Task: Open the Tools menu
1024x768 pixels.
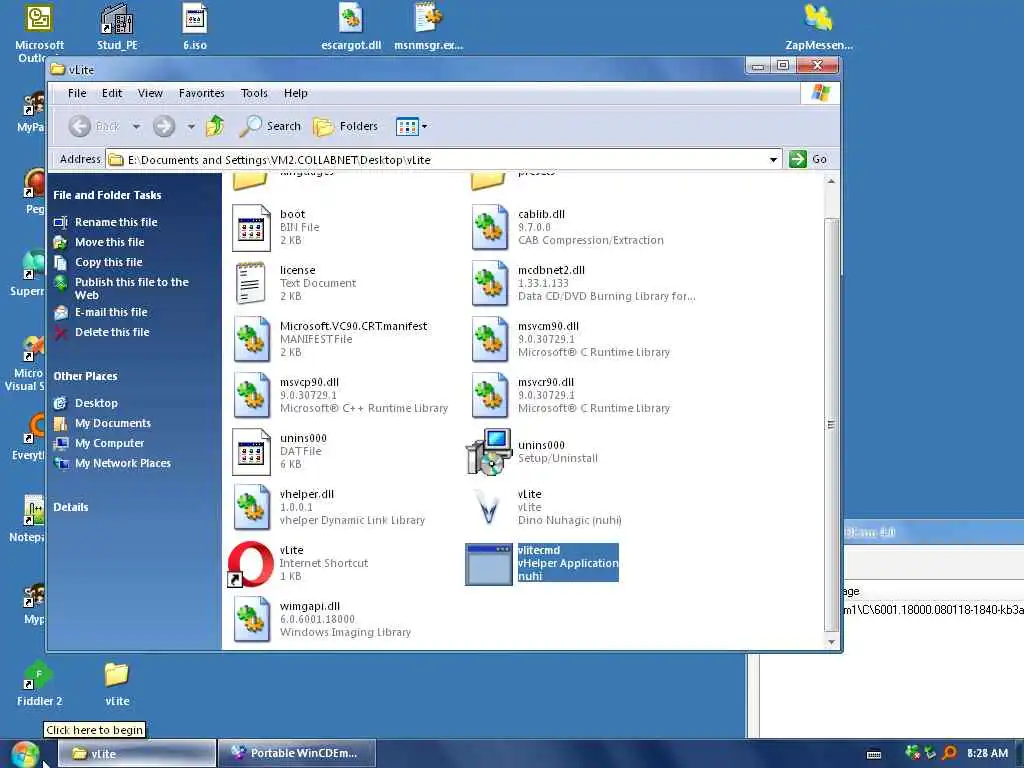Action: [254, 93]
